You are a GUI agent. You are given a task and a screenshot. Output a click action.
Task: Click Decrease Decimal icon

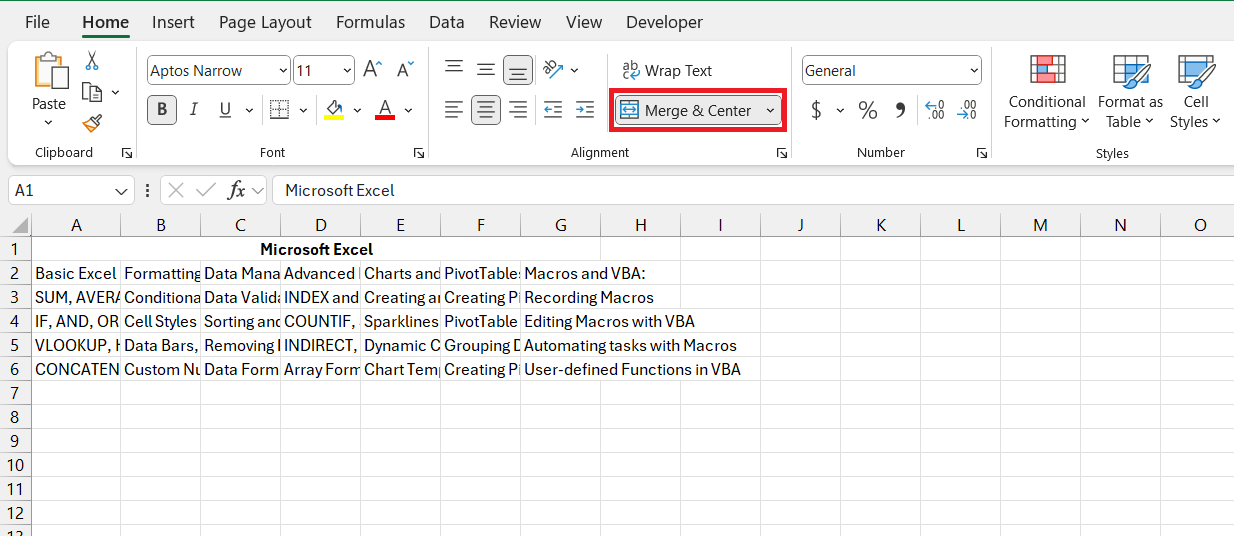(x=967, y=110)
